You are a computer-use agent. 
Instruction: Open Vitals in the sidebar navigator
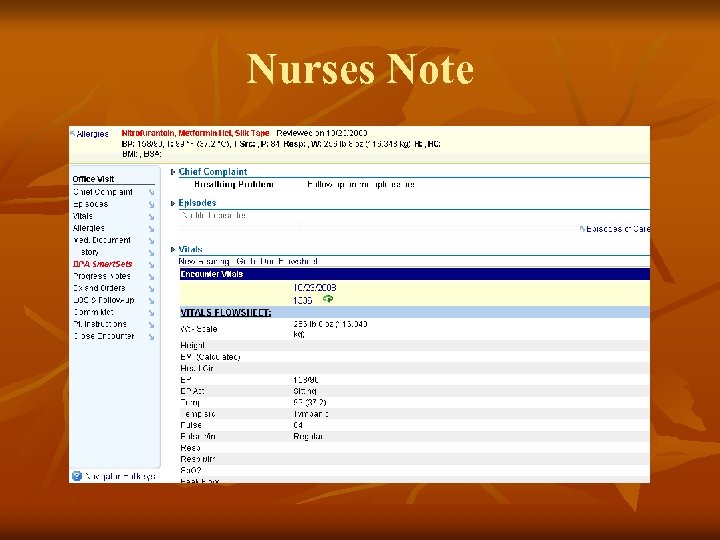click(83, 216)
